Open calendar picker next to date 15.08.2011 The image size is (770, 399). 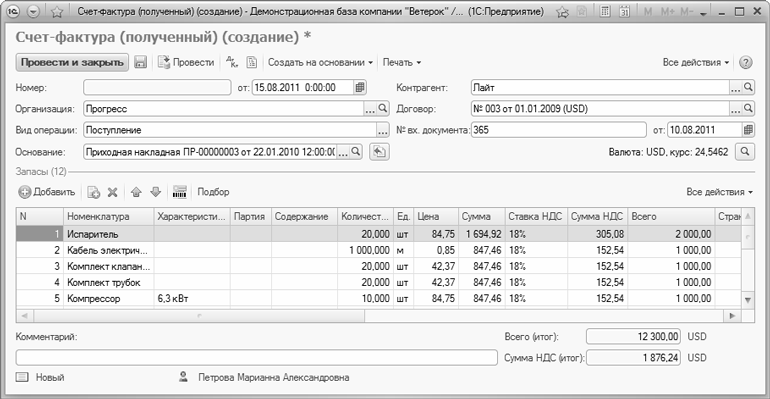coord(360,87)
